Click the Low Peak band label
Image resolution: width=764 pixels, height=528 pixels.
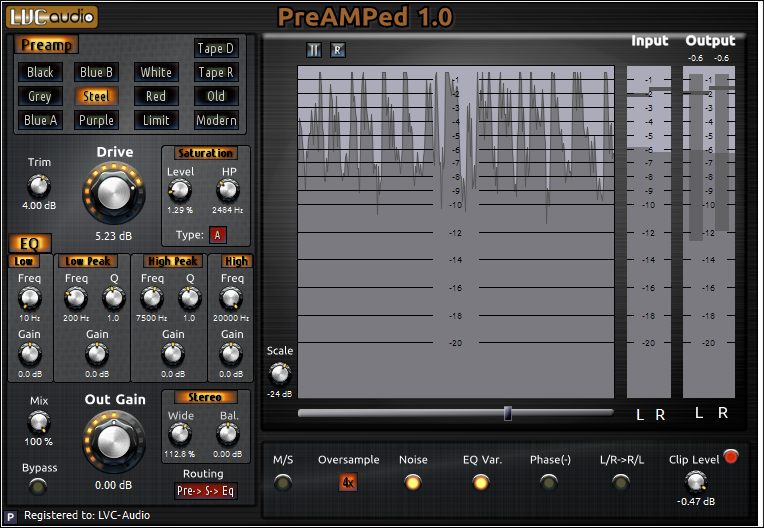tap(88, 261)
